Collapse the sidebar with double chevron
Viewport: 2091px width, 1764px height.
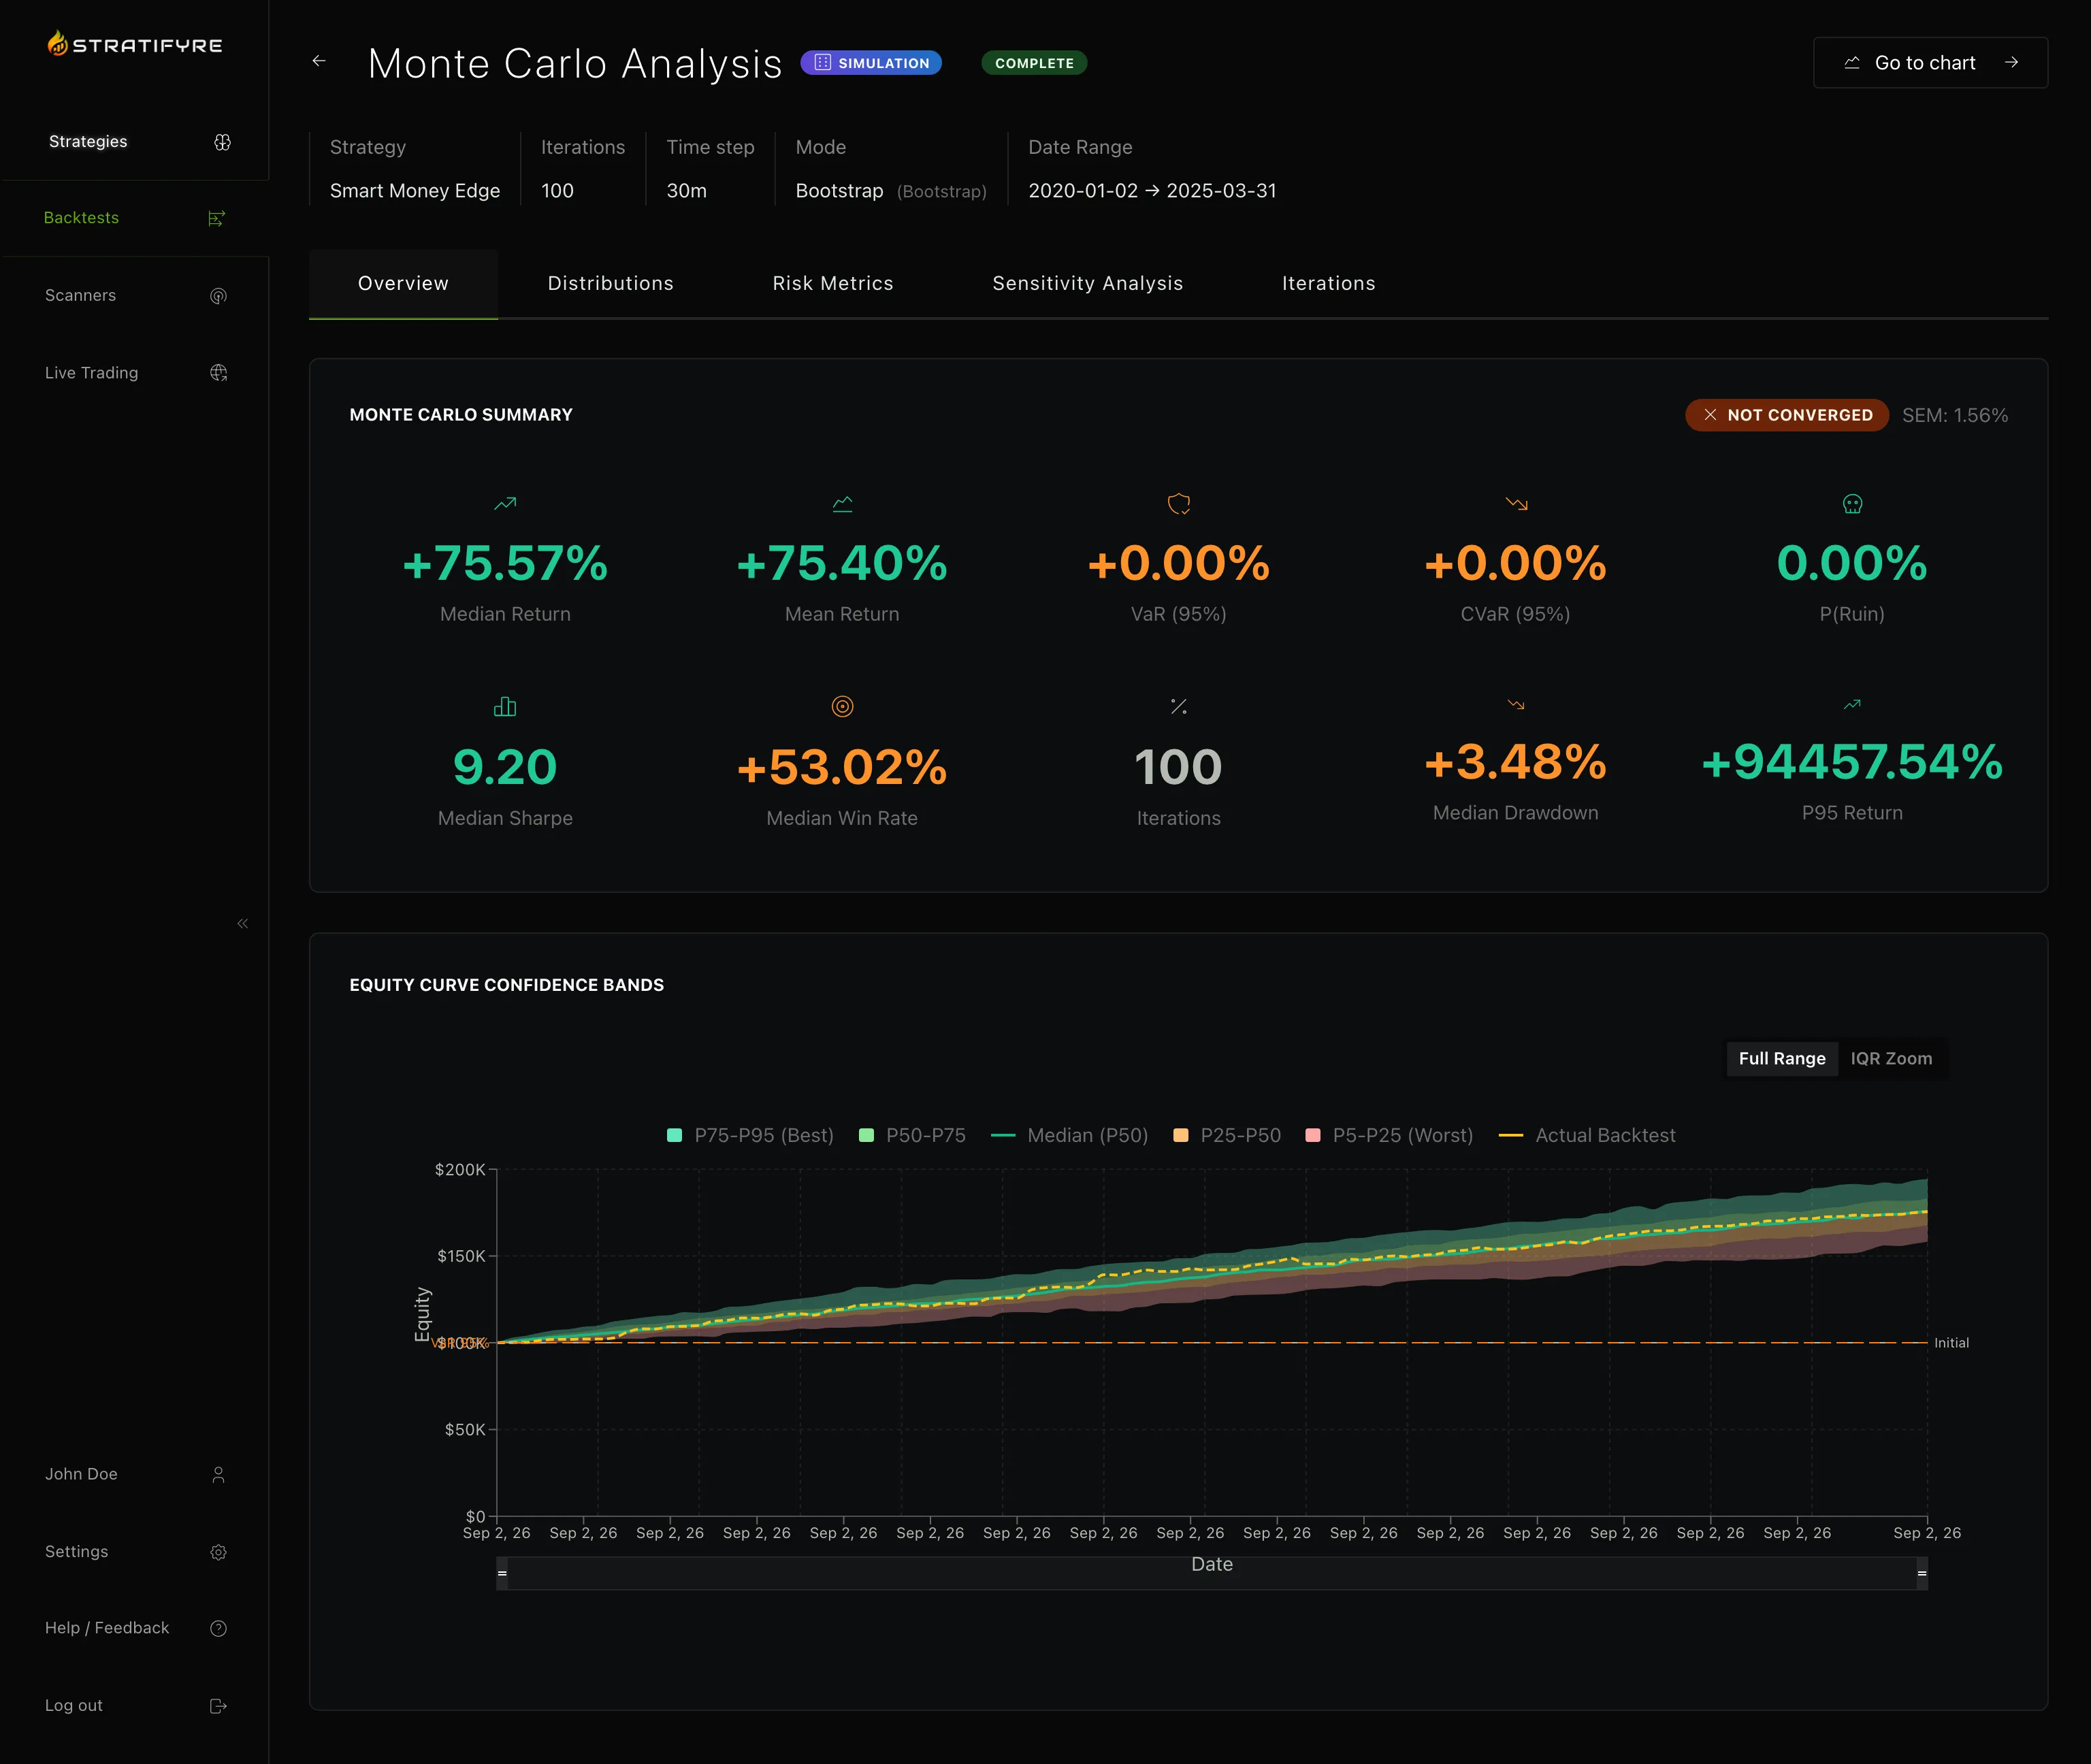(242, 923)
